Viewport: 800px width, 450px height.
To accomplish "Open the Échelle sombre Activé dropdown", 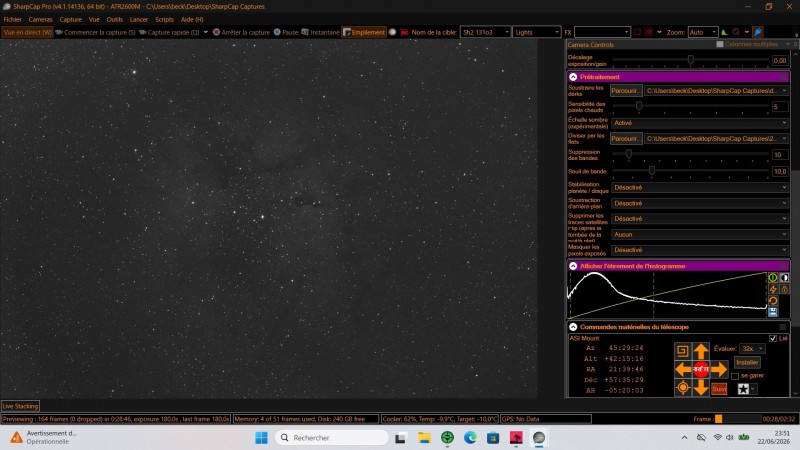I will tap(699, 123).
